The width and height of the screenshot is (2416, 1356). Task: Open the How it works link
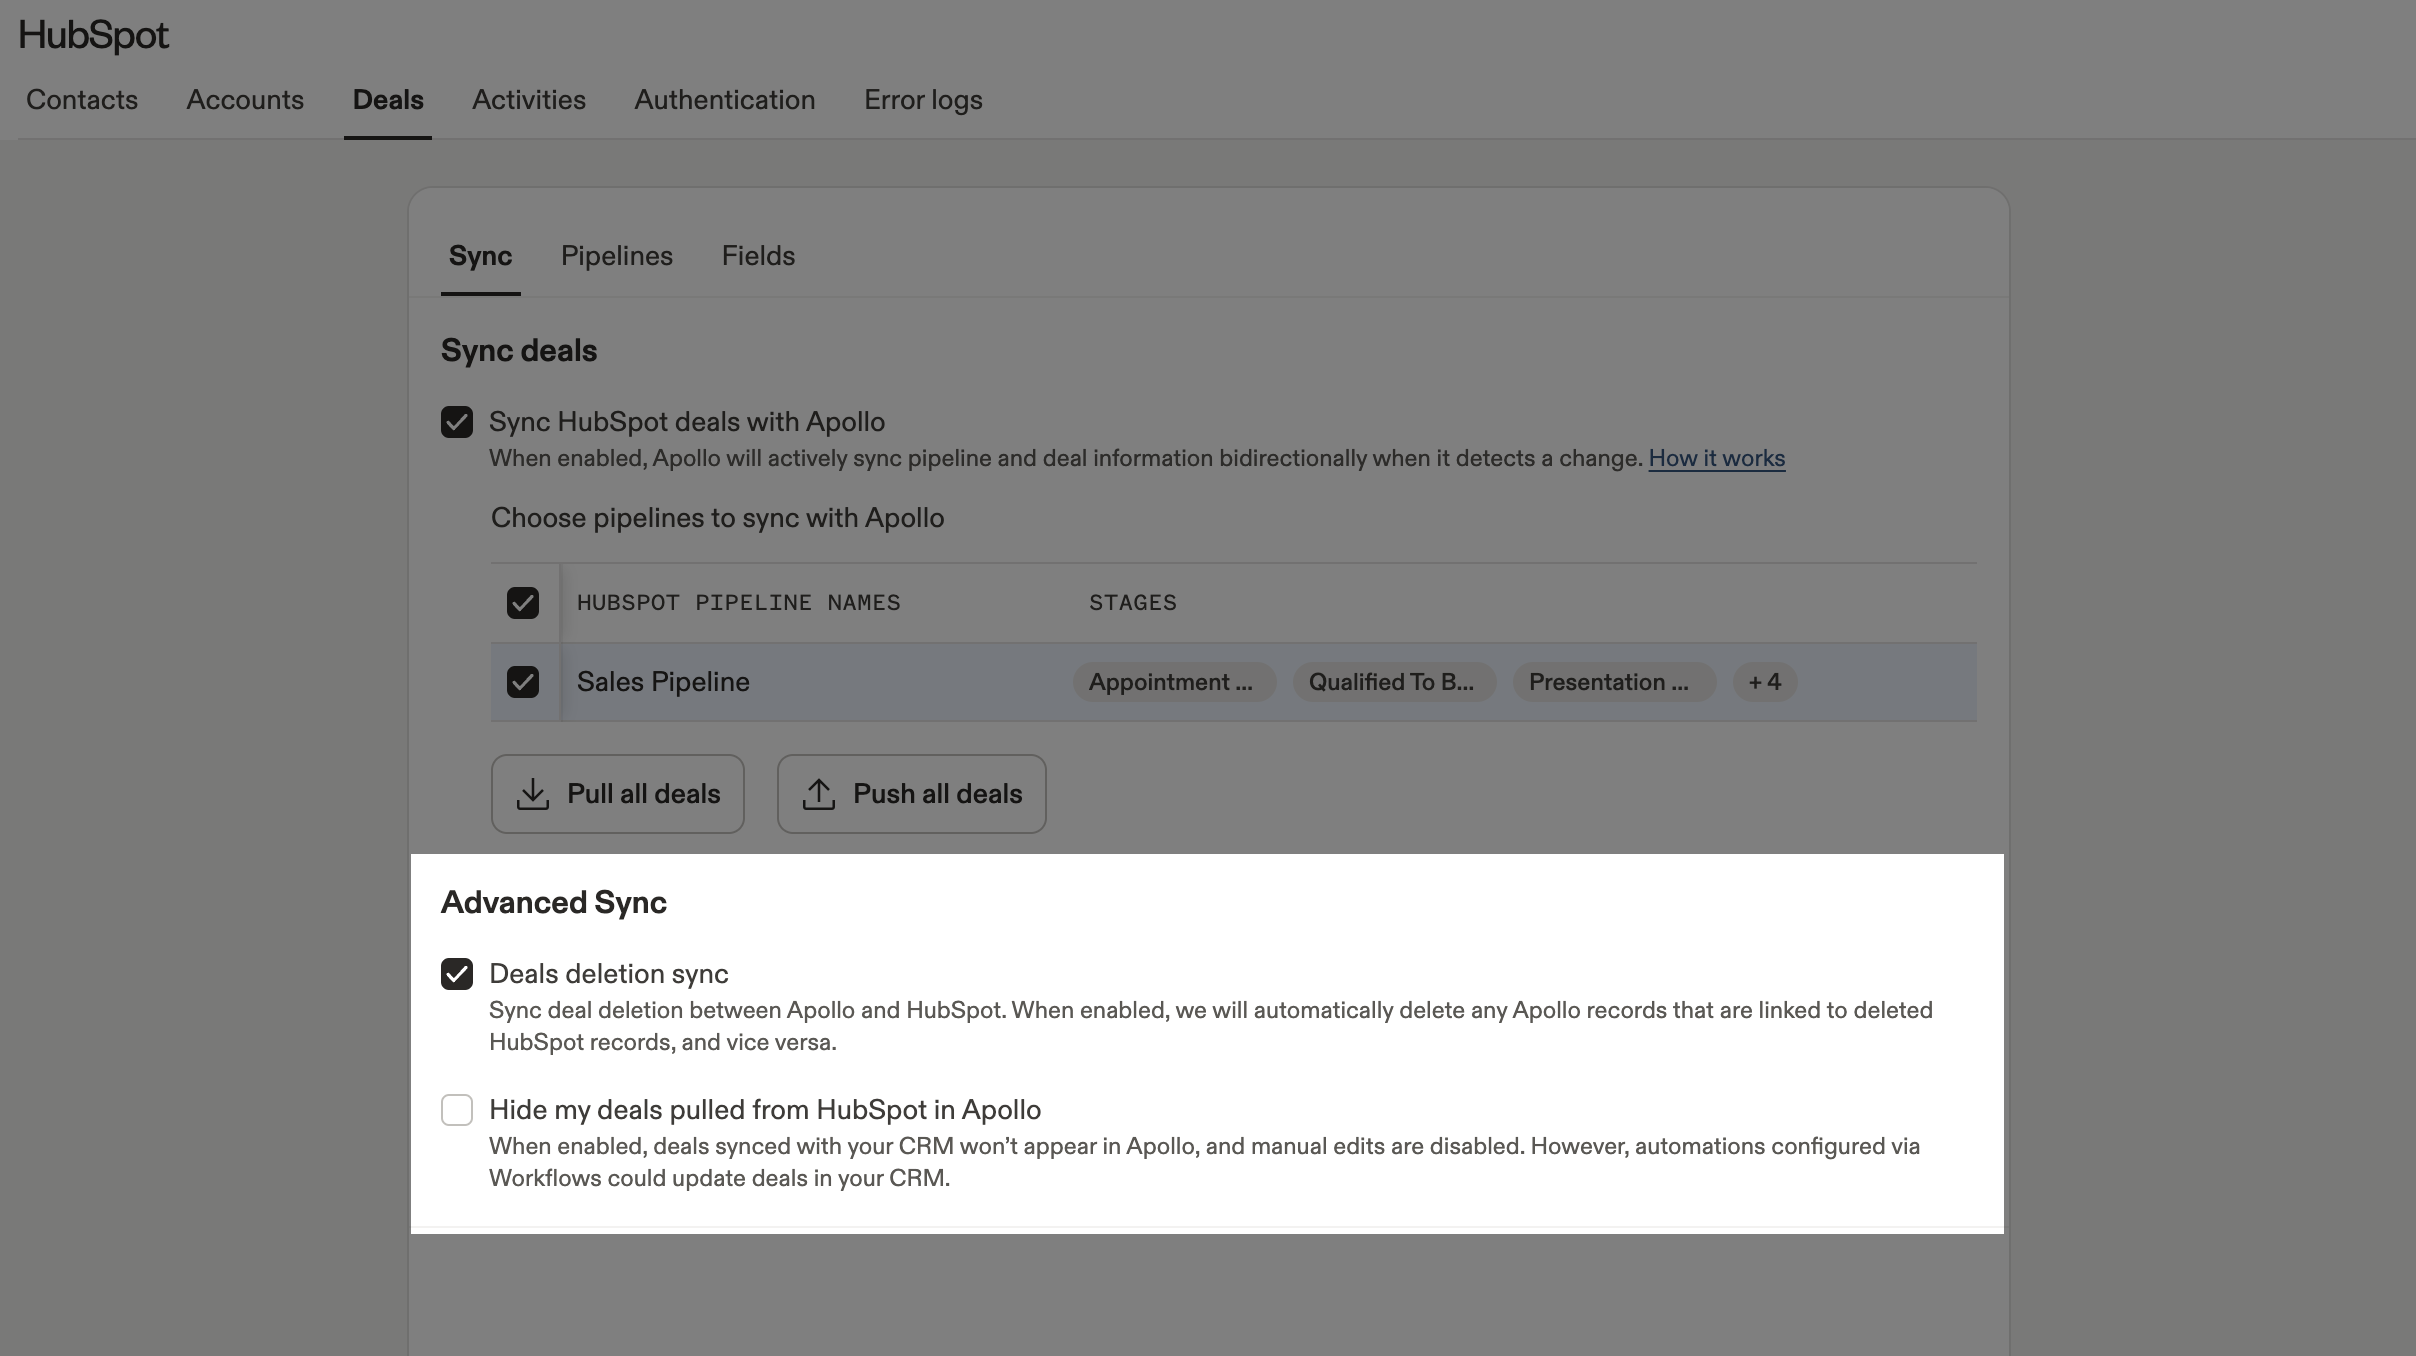click(1716, 458)
